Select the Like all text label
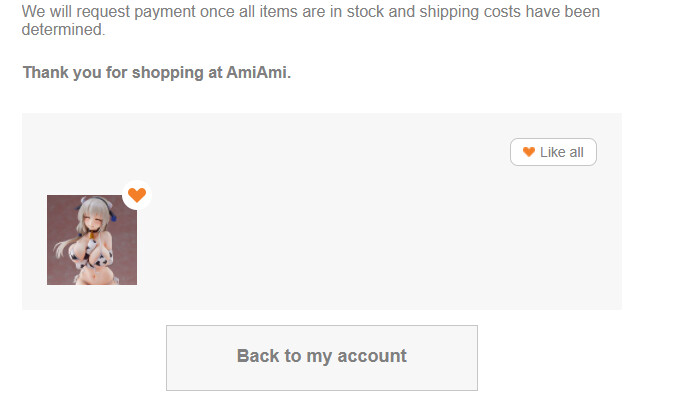The height and width of the screenshot is (412, 679). [x=561, y=152]
